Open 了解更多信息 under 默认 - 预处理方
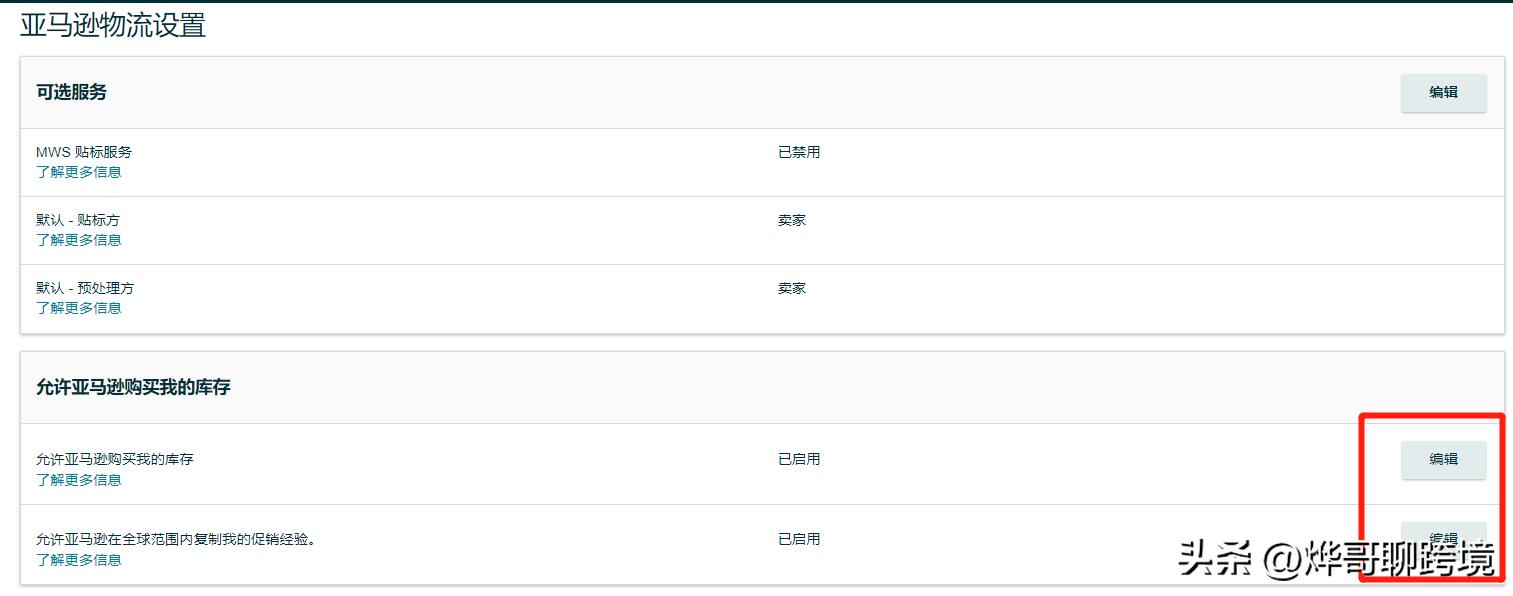 (x=79, y=308)
